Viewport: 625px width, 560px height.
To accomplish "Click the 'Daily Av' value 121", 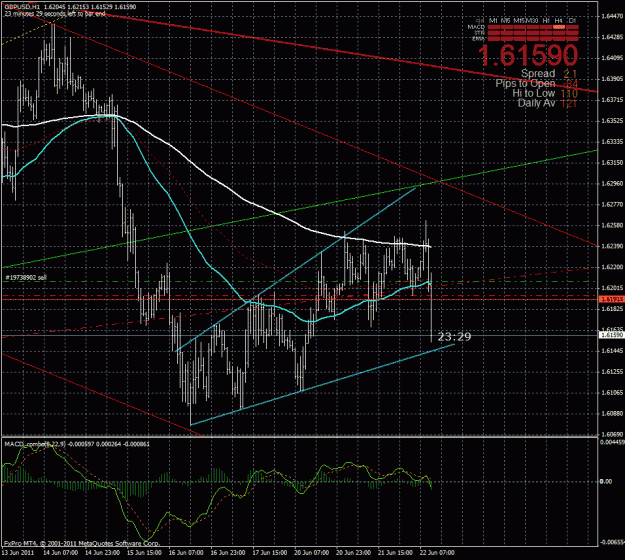I will [569, 103].
